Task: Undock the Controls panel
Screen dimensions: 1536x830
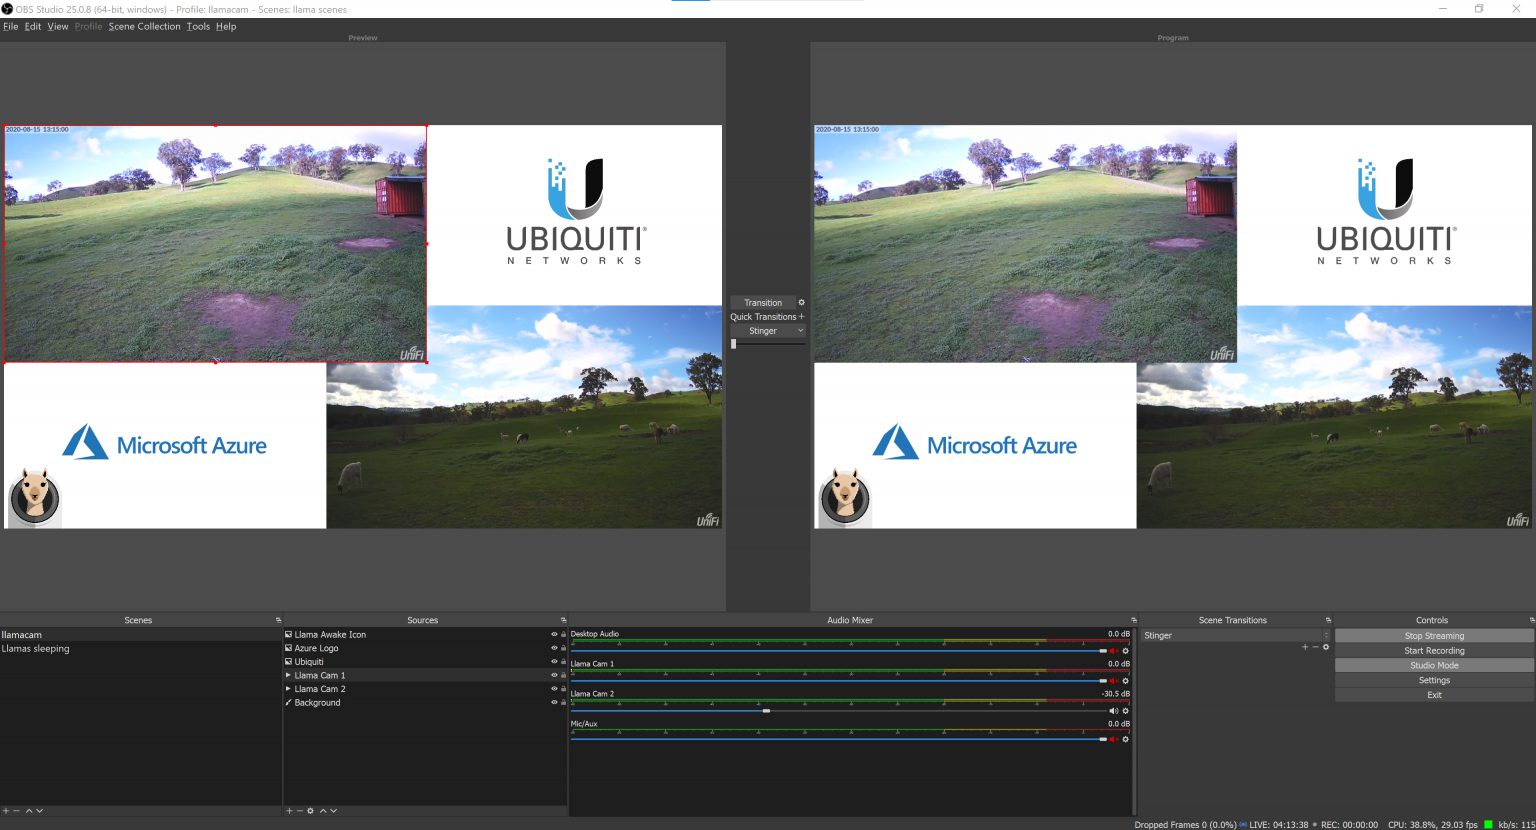Action: 1531,620
